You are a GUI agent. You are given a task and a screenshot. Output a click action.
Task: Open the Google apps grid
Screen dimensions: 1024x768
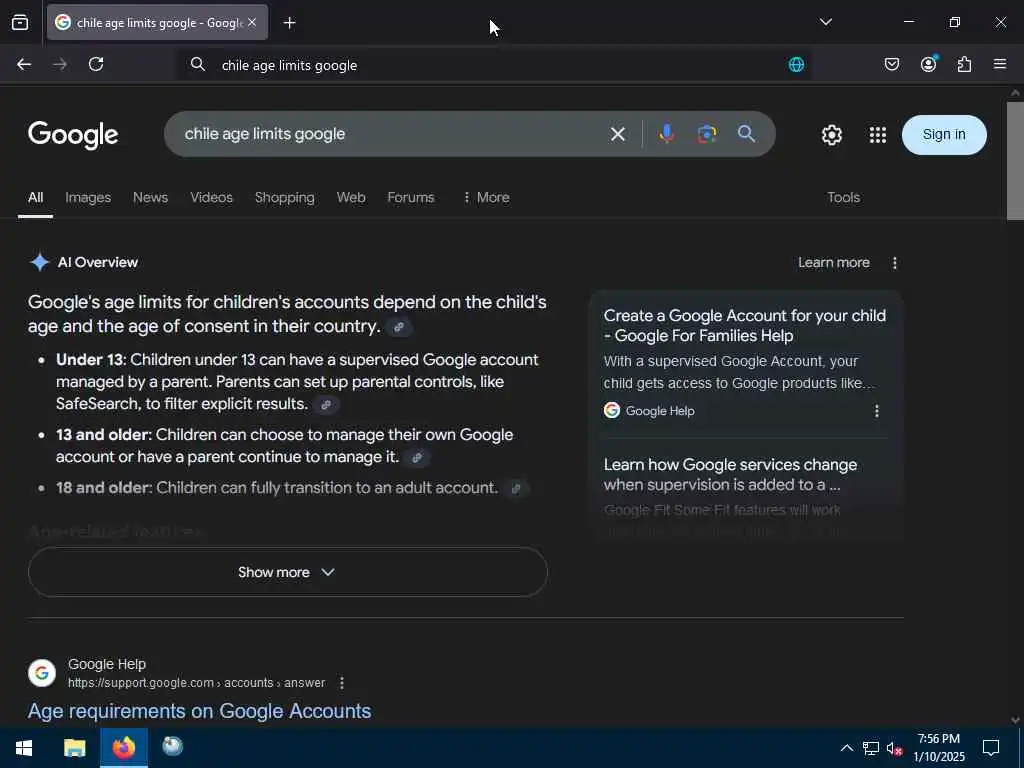[x=878, y=135]
